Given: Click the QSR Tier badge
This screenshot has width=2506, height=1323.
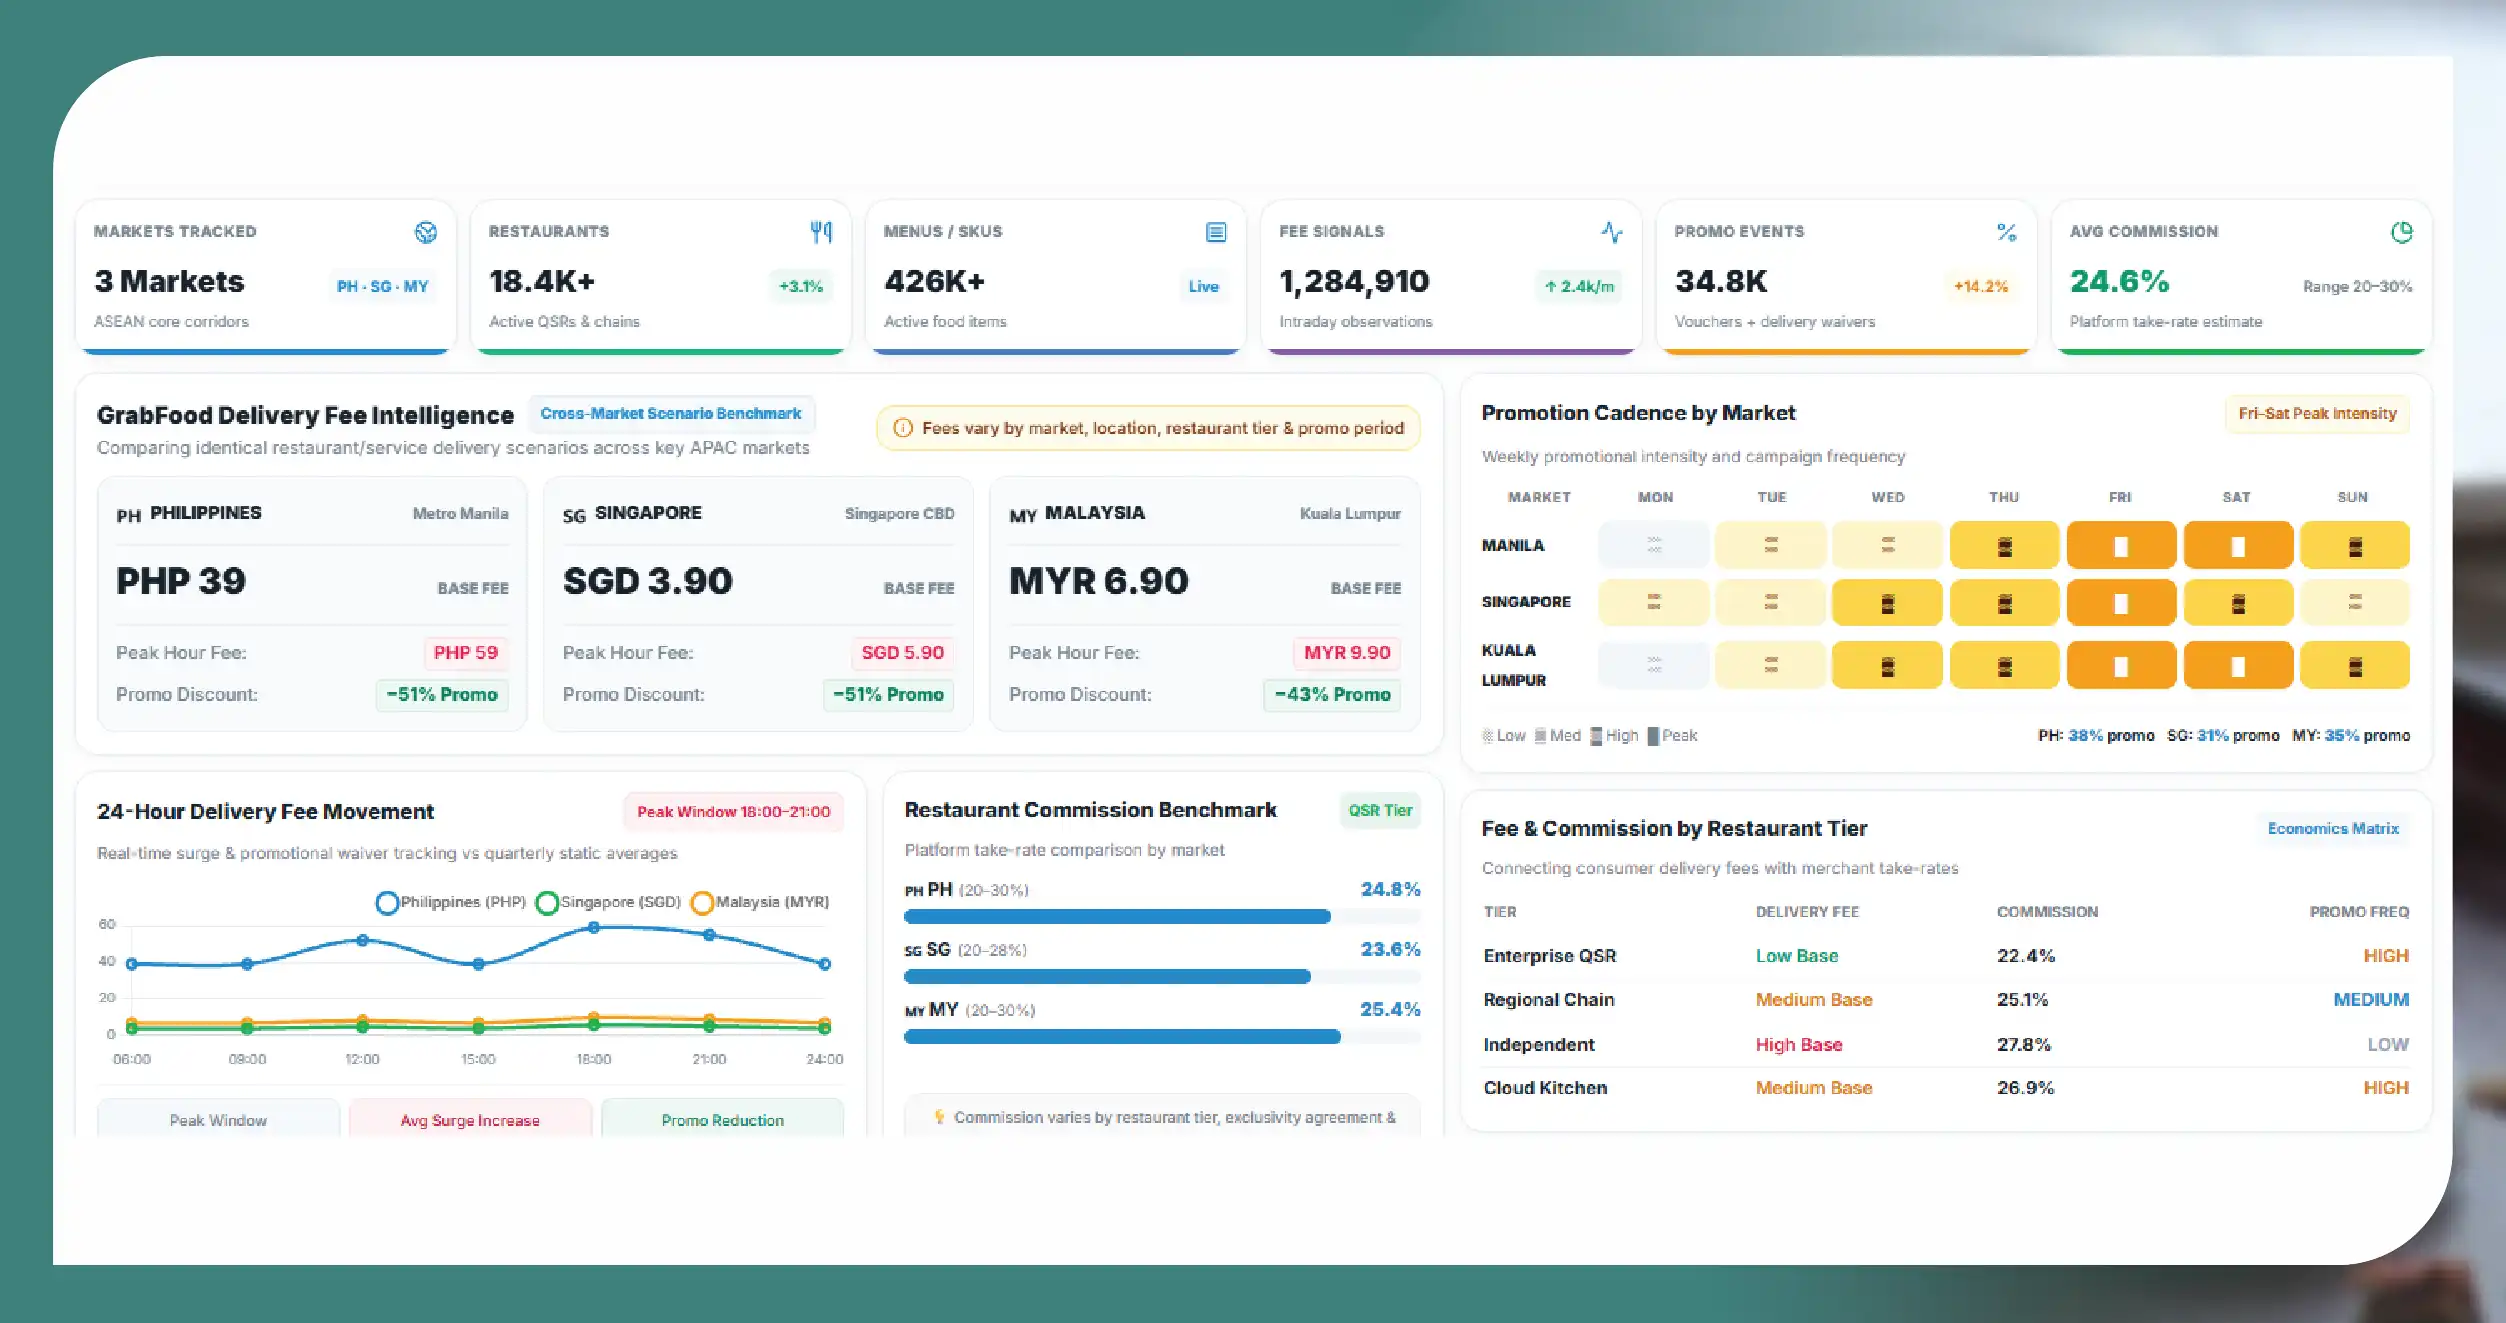Looking at the screenshot, I should (x=1380, y=810).
